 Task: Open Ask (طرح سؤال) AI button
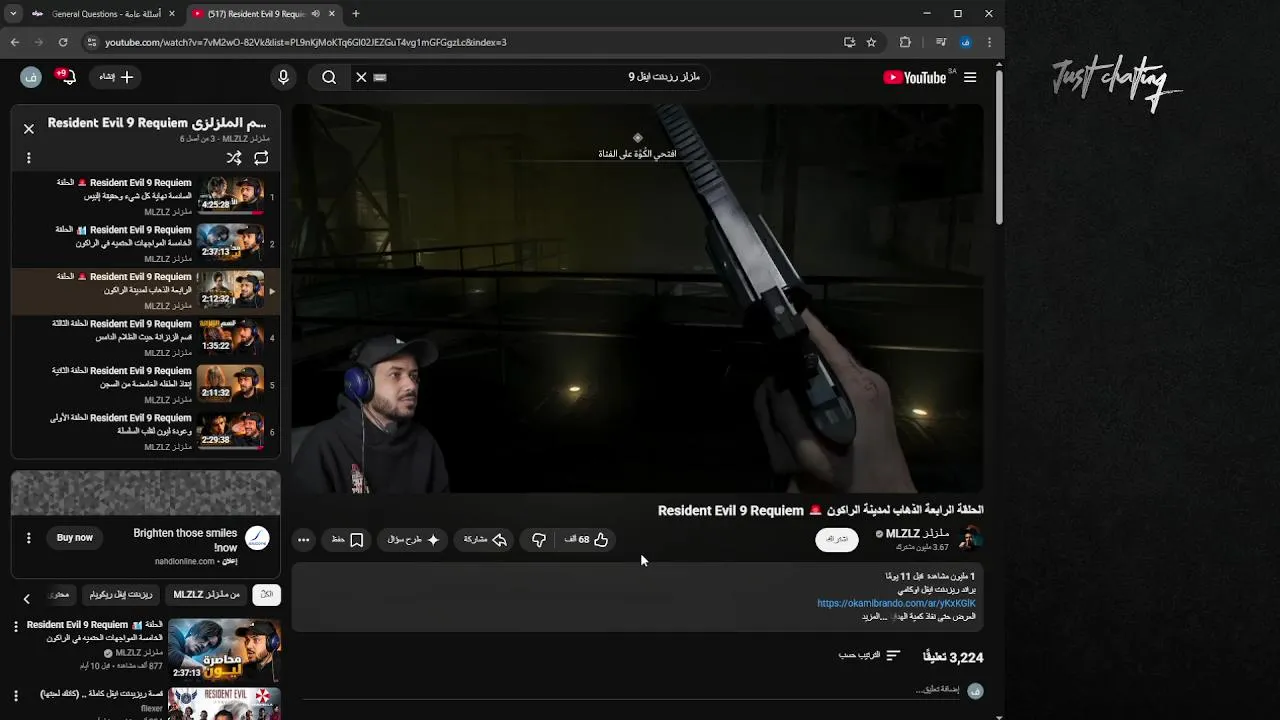[413, 540]
